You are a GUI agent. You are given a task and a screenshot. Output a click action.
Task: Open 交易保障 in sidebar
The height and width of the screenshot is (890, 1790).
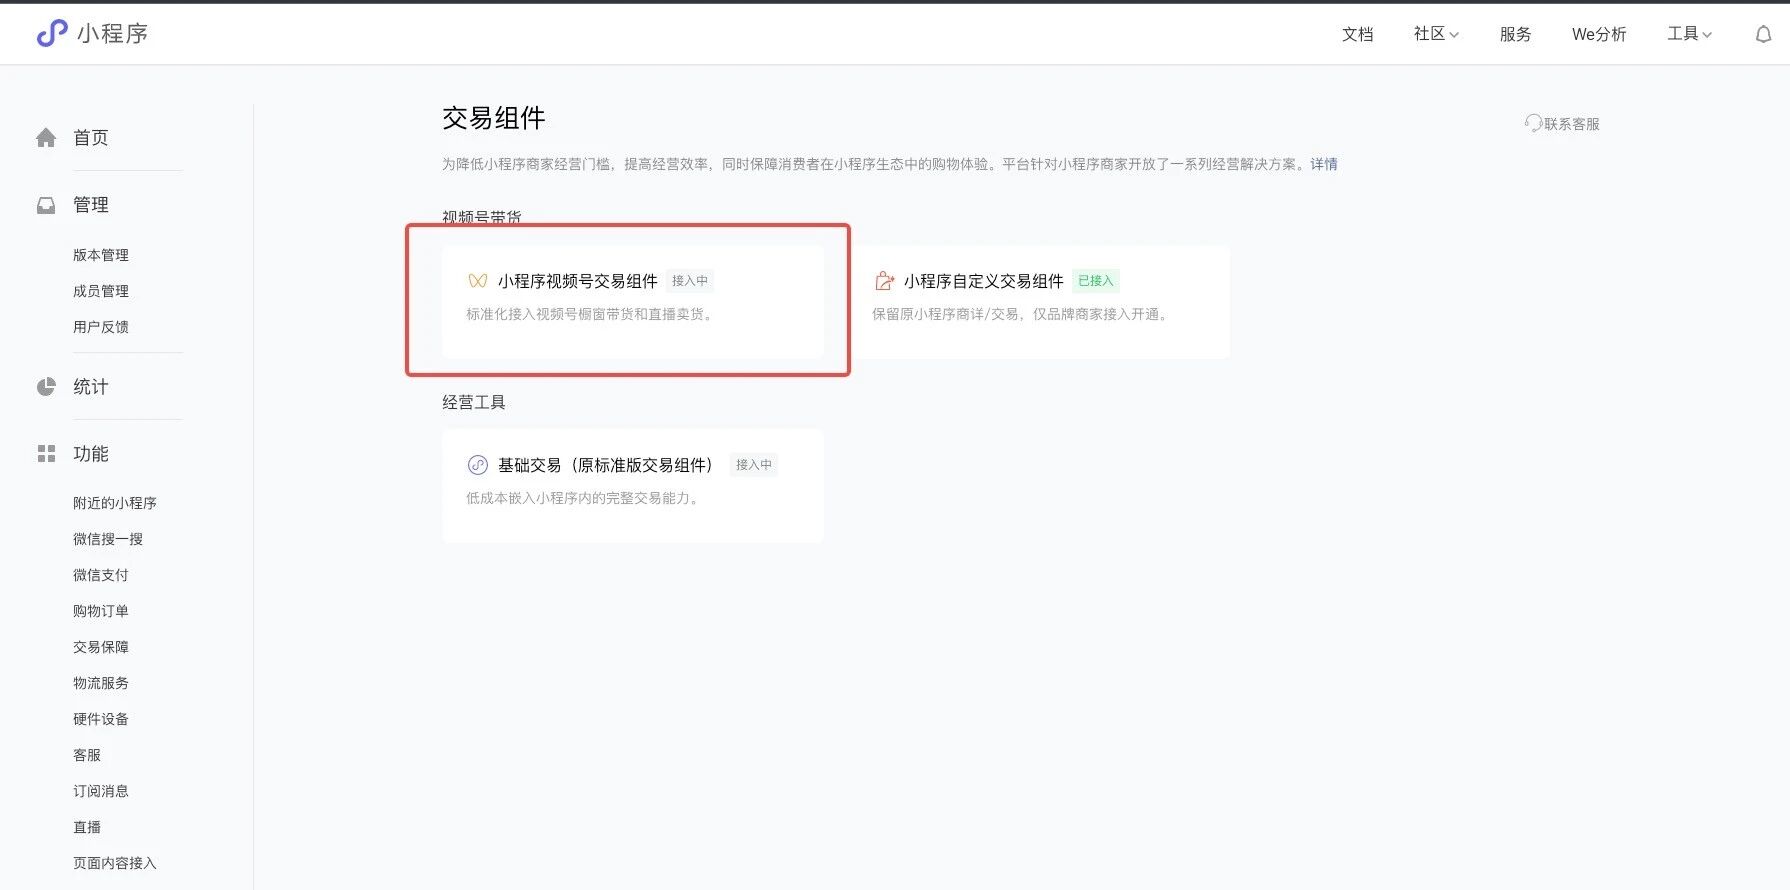(101, 647)
